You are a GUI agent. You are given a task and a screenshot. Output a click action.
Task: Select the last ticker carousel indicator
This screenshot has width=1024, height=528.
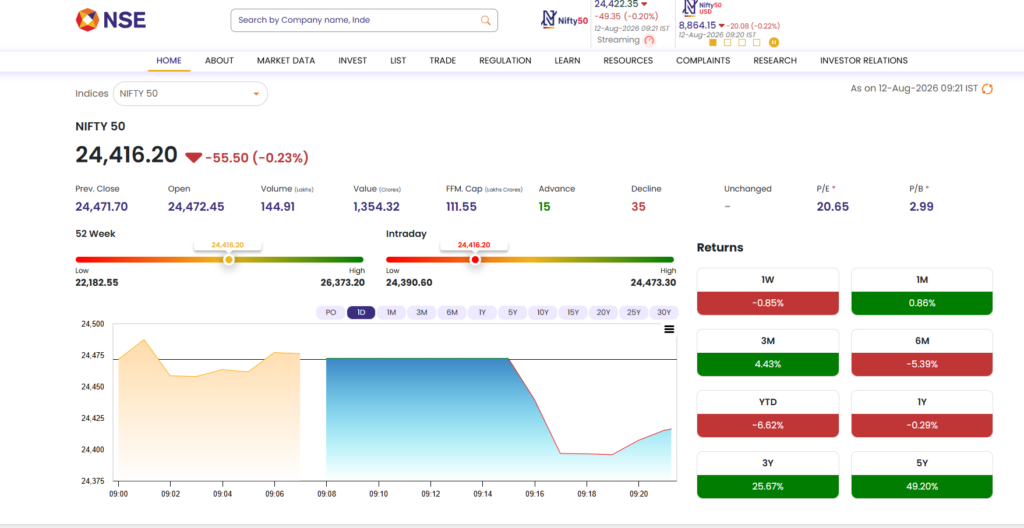tap(756, 42)
